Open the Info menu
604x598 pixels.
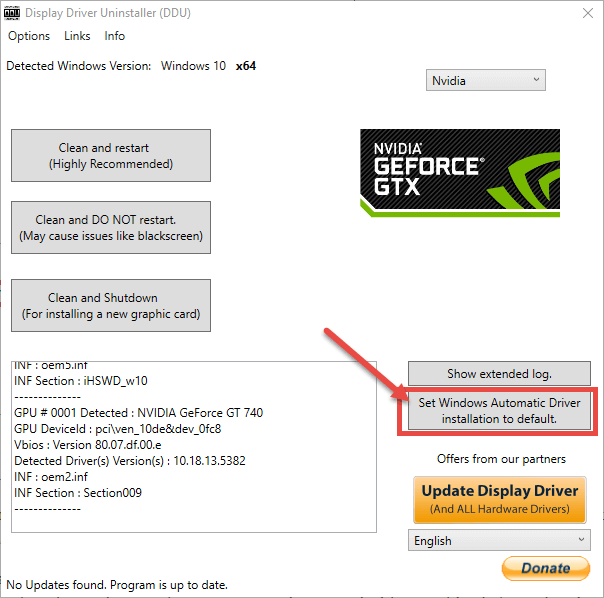[114, 36]
